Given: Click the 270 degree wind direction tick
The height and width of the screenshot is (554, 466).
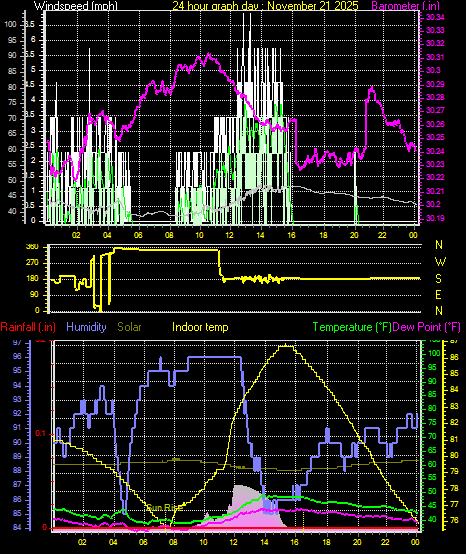Looking at the screenshot, I should coord(32,263).
